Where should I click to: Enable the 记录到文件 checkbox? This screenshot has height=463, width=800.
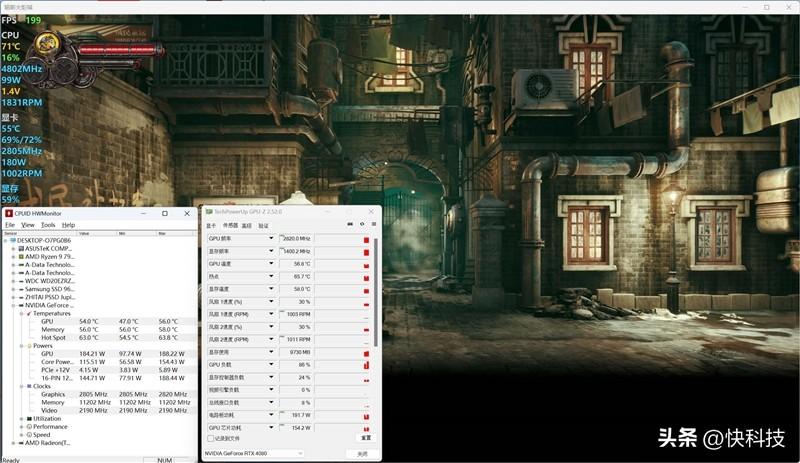pyautogui.click(x=210, y=438)
